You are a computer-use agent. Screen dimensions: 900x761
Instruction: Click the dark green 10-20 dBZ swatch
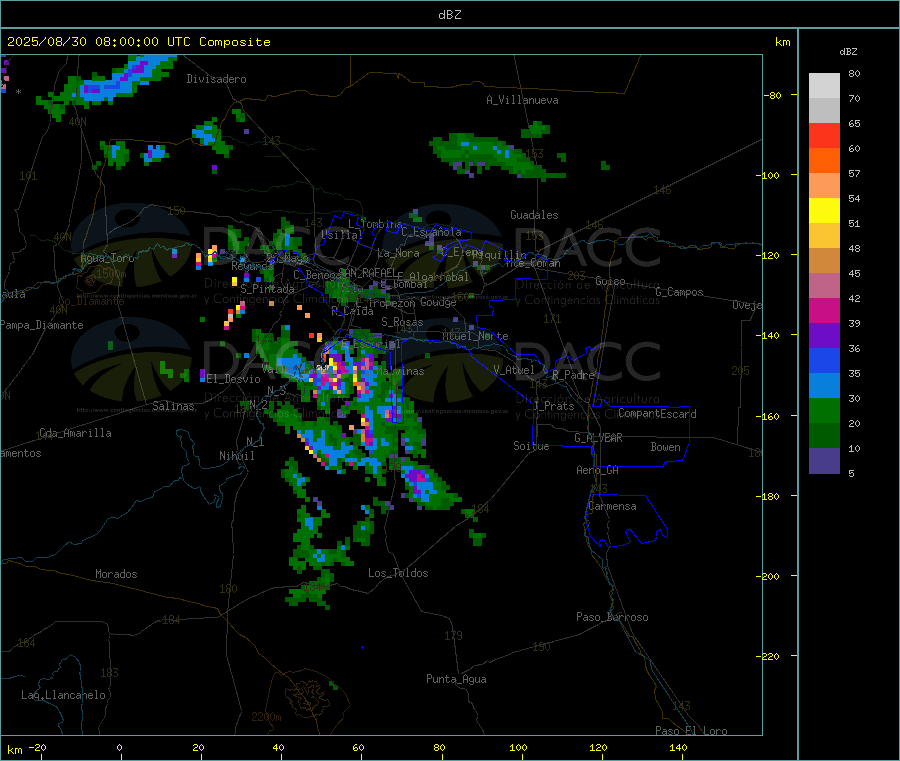coord(824,436)
